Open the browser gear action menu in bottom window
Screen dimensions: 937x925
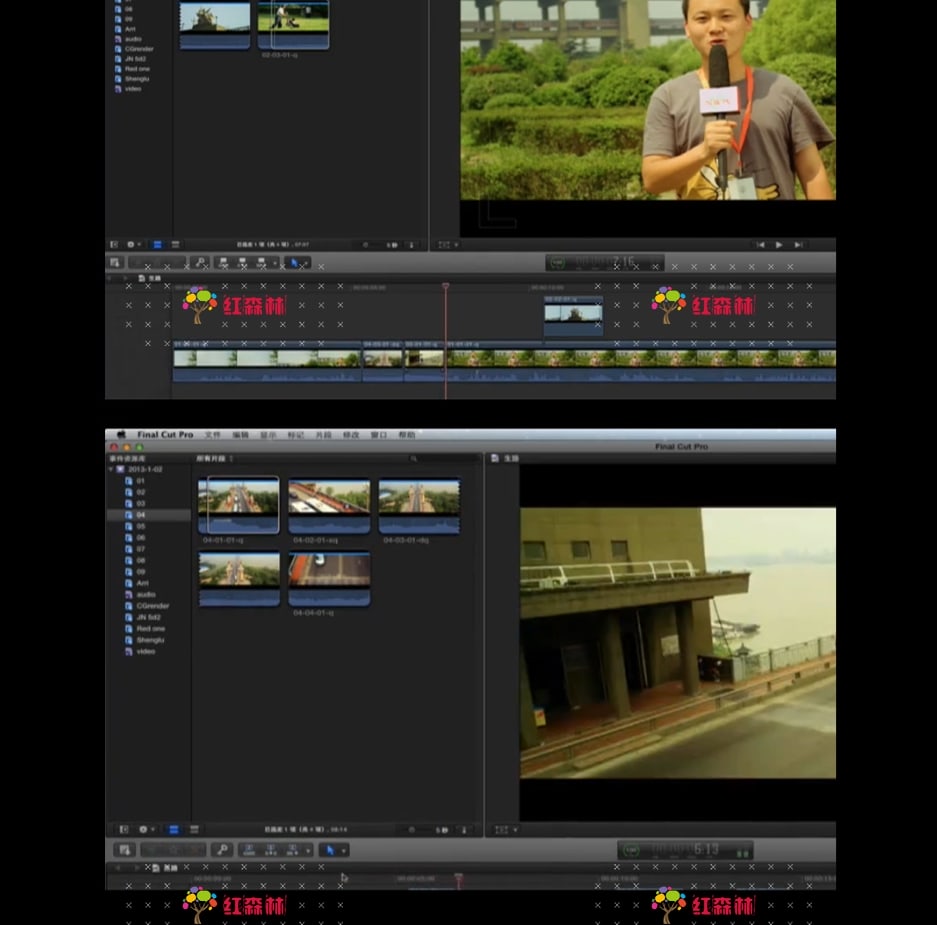point(146,829)
